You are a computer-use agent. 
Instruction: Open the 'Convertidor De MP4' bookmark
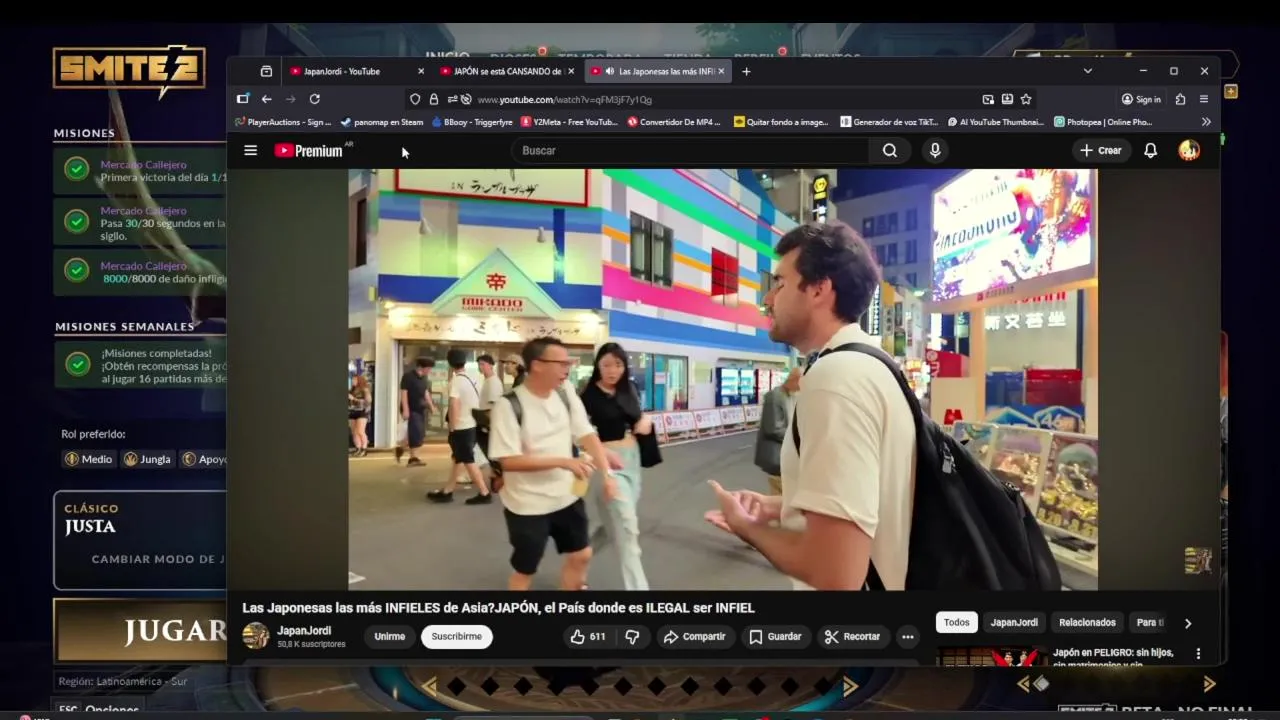673,122
